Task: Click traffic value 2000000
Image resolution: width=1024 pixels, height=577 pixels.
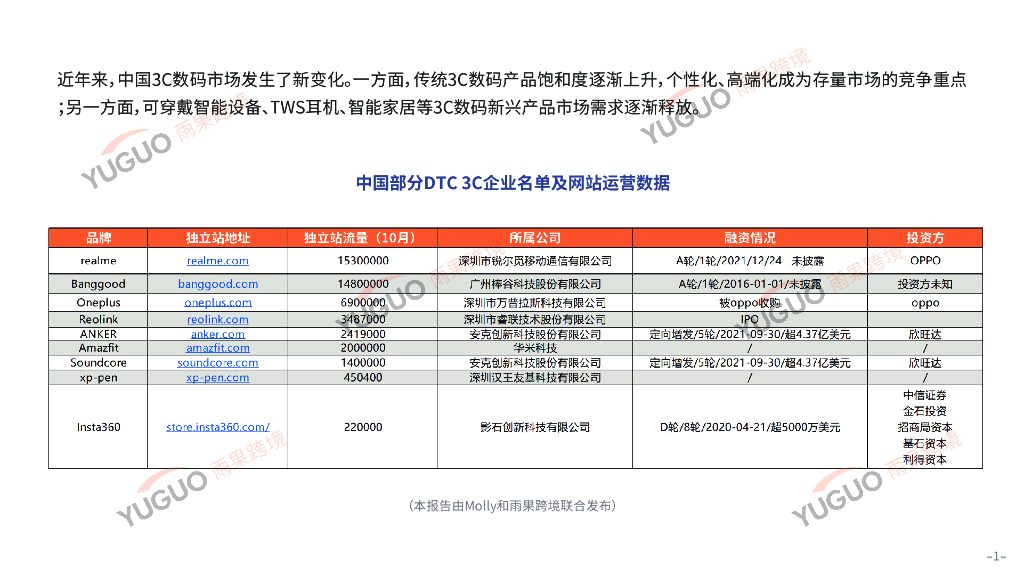Action: point(362,348)
